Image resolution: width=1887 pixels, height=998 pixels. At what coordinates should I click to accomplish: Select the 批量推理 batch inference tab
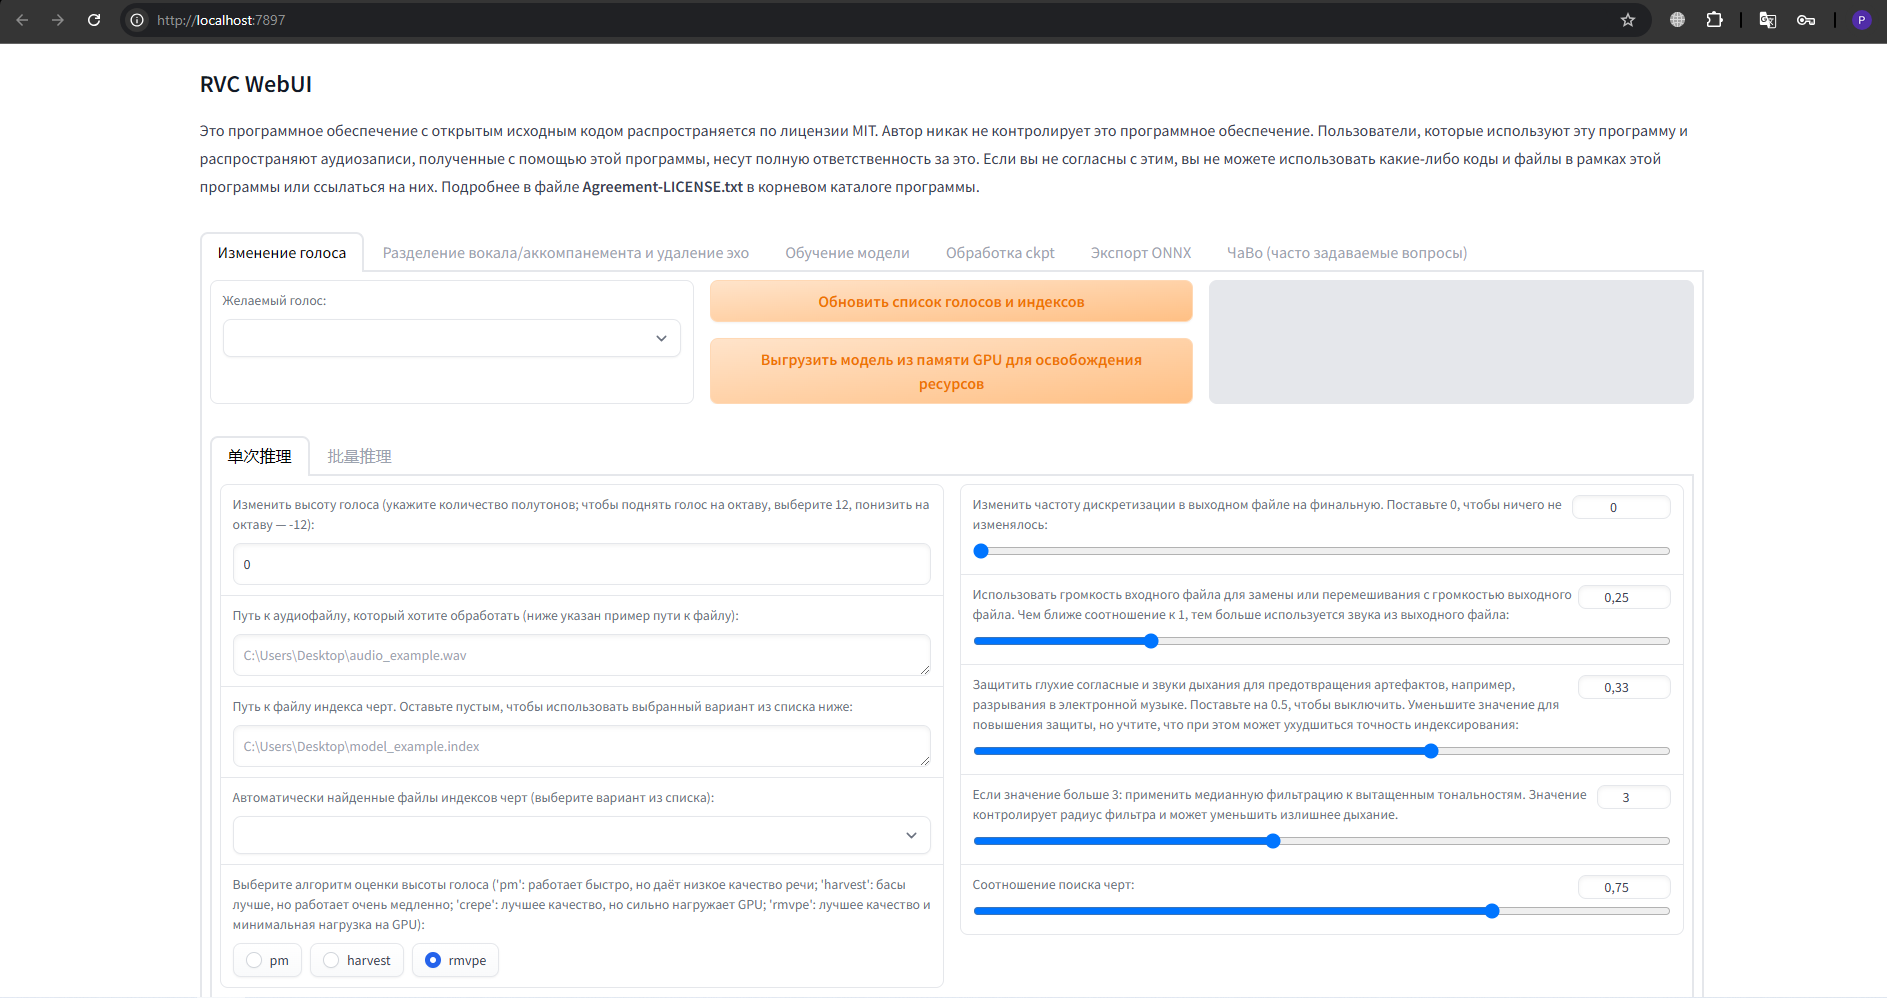pyautogui.click(x=360, y=456)
